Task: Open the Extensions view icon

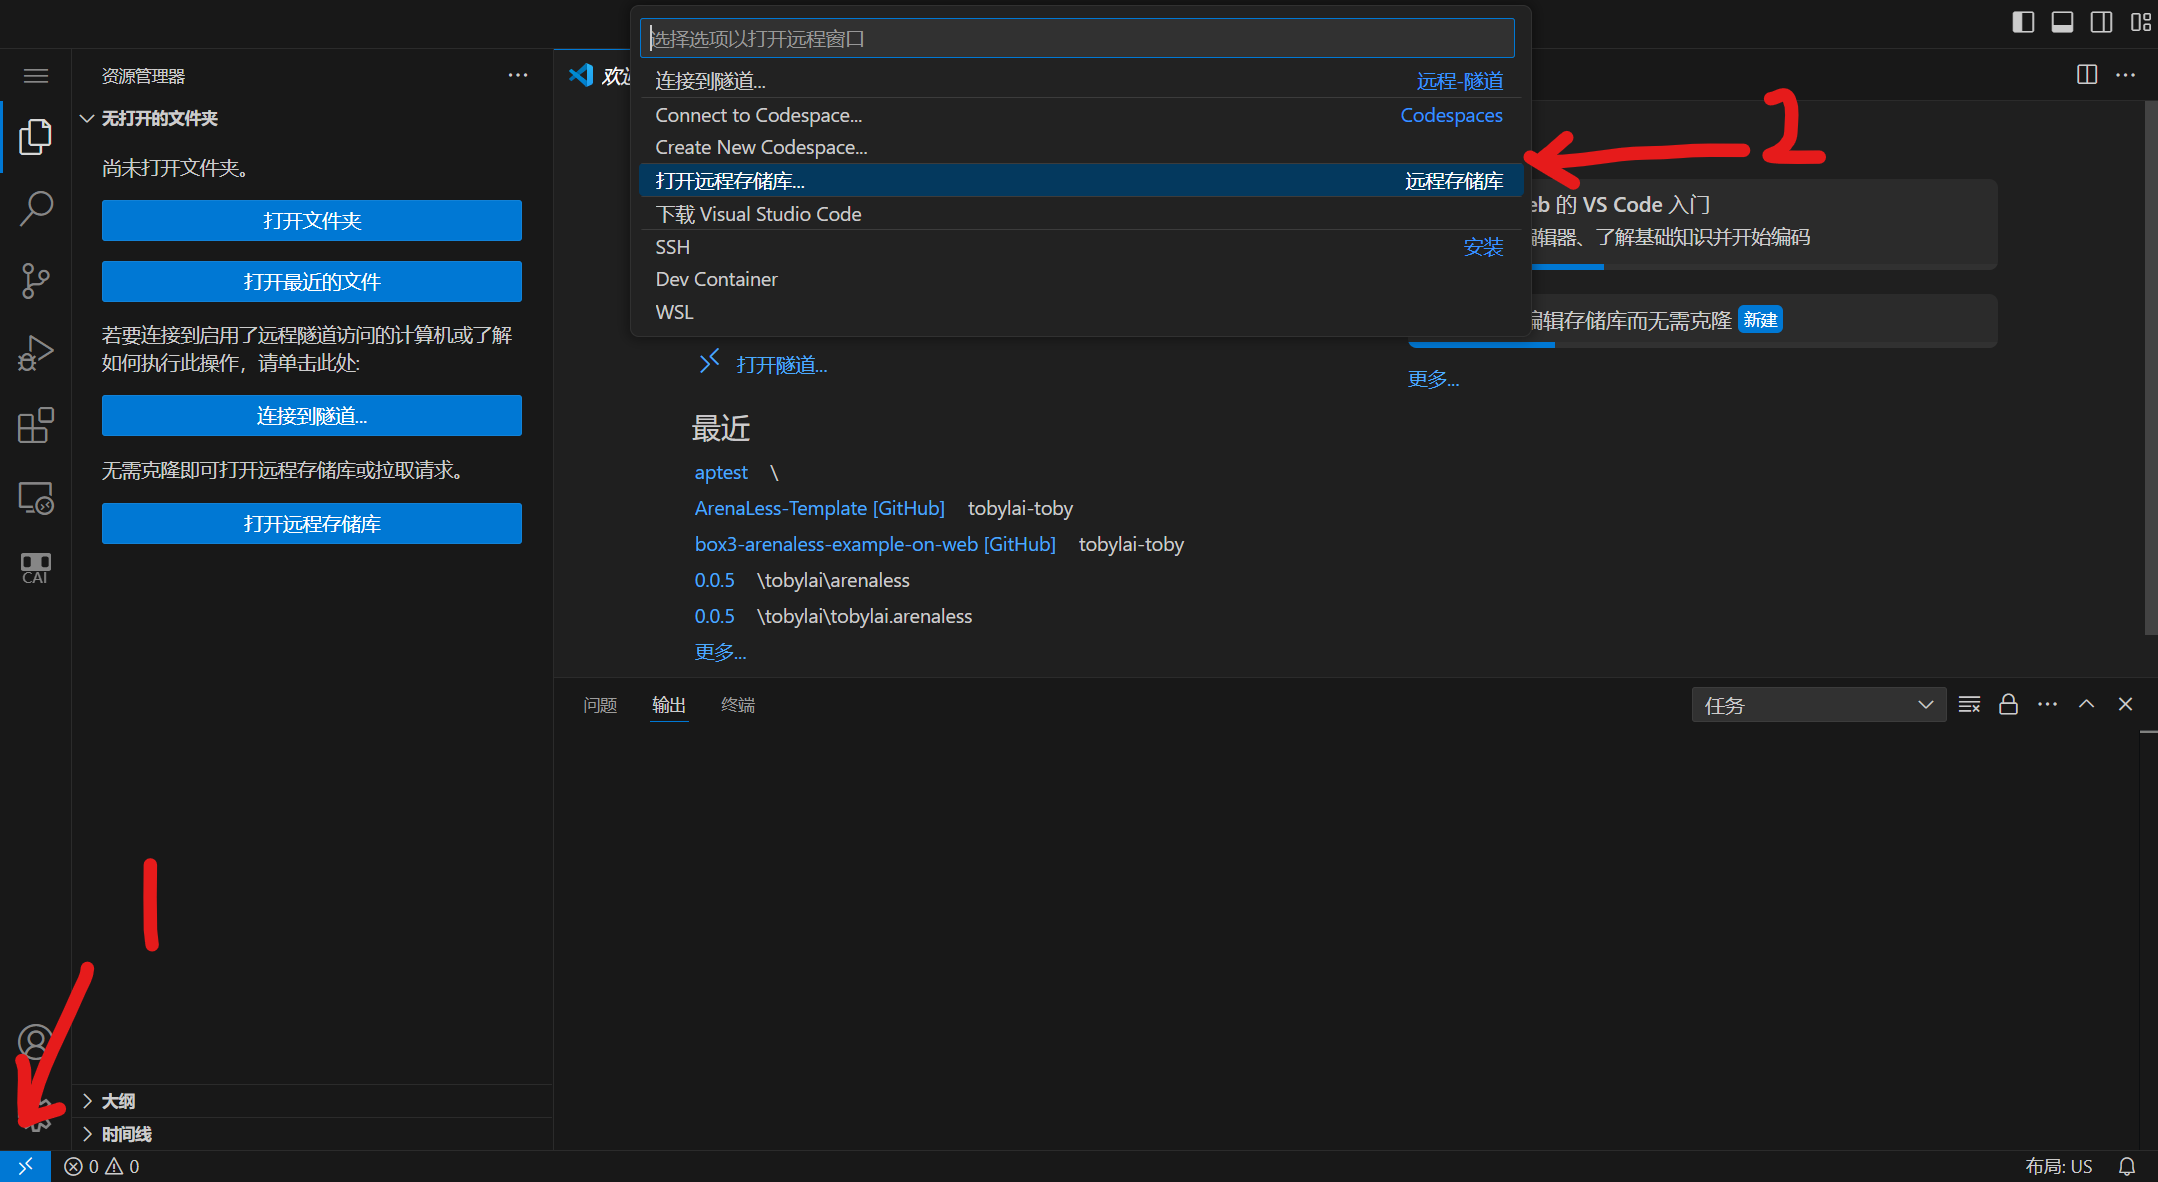Action: [x=36, y=425]
